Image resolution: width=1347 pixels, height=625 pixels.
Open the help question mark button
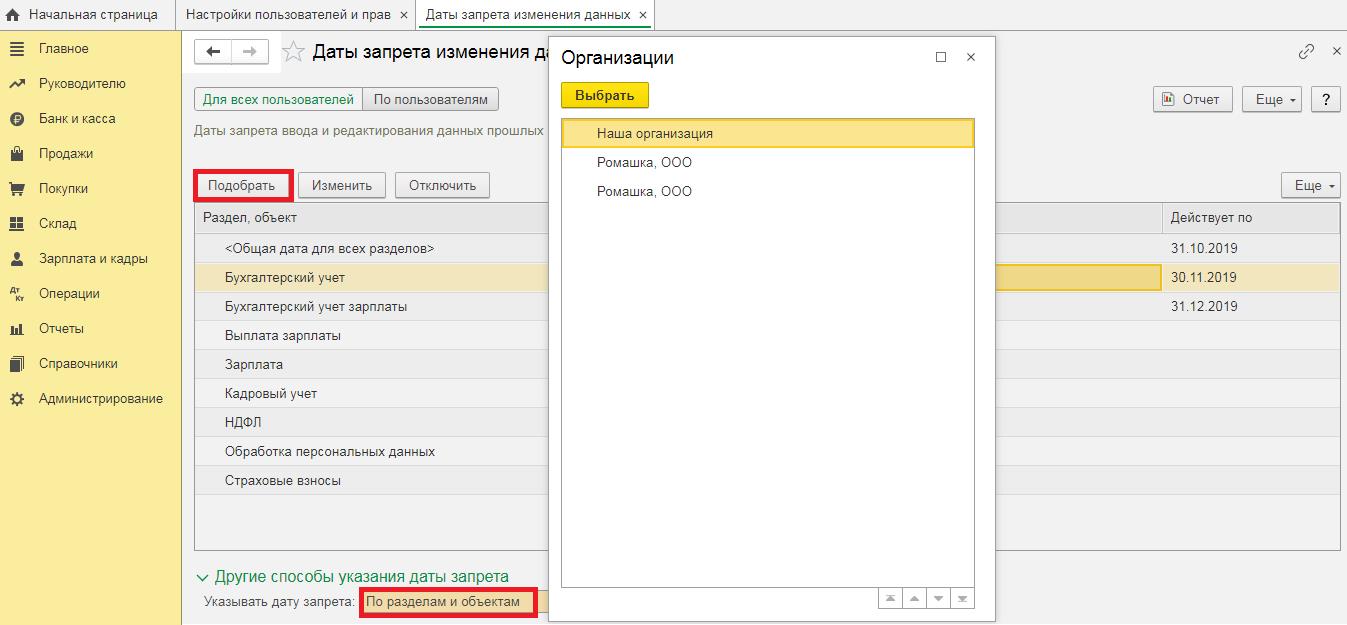coord(1325,99)
